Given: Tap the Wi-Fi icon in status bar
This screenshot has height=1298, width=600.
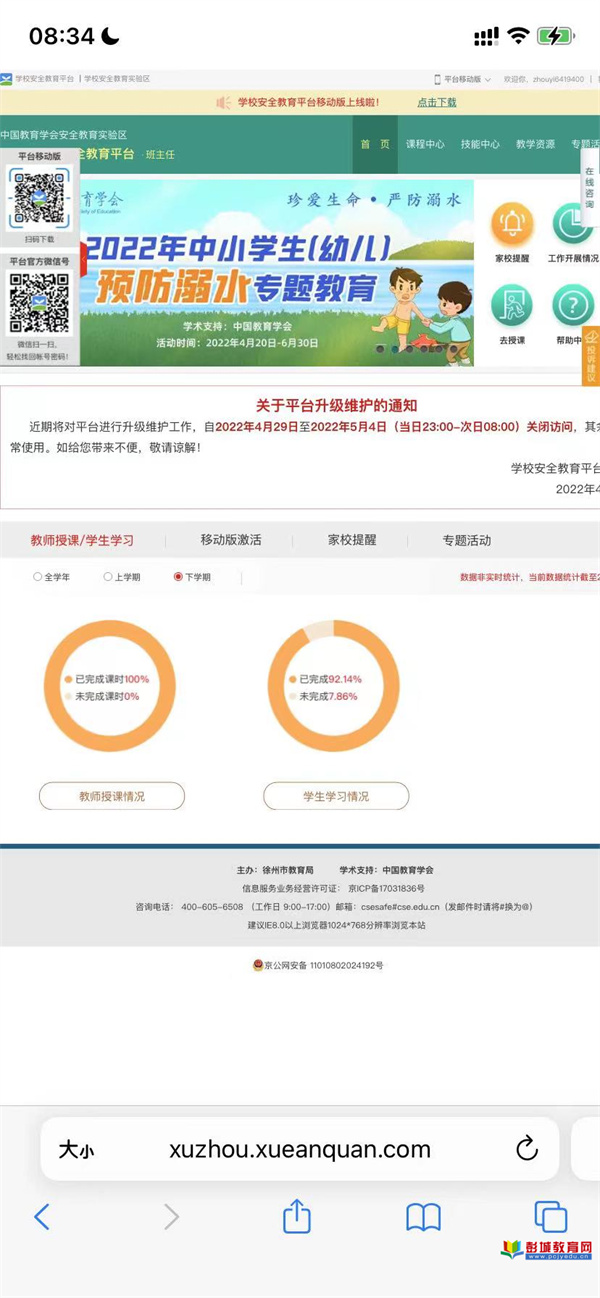Looking at the screenshot, I should [518, 36].
